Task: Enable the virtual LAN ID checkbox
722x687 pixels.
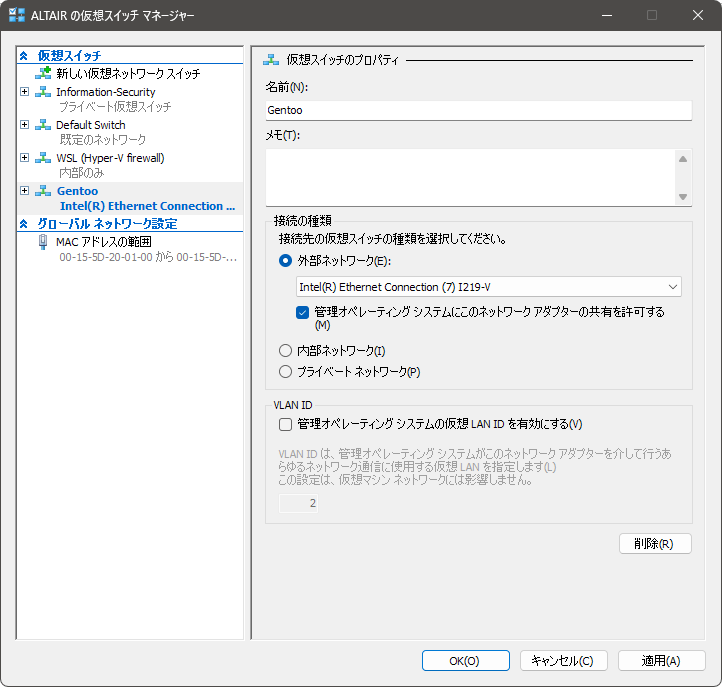Action: 285,424
